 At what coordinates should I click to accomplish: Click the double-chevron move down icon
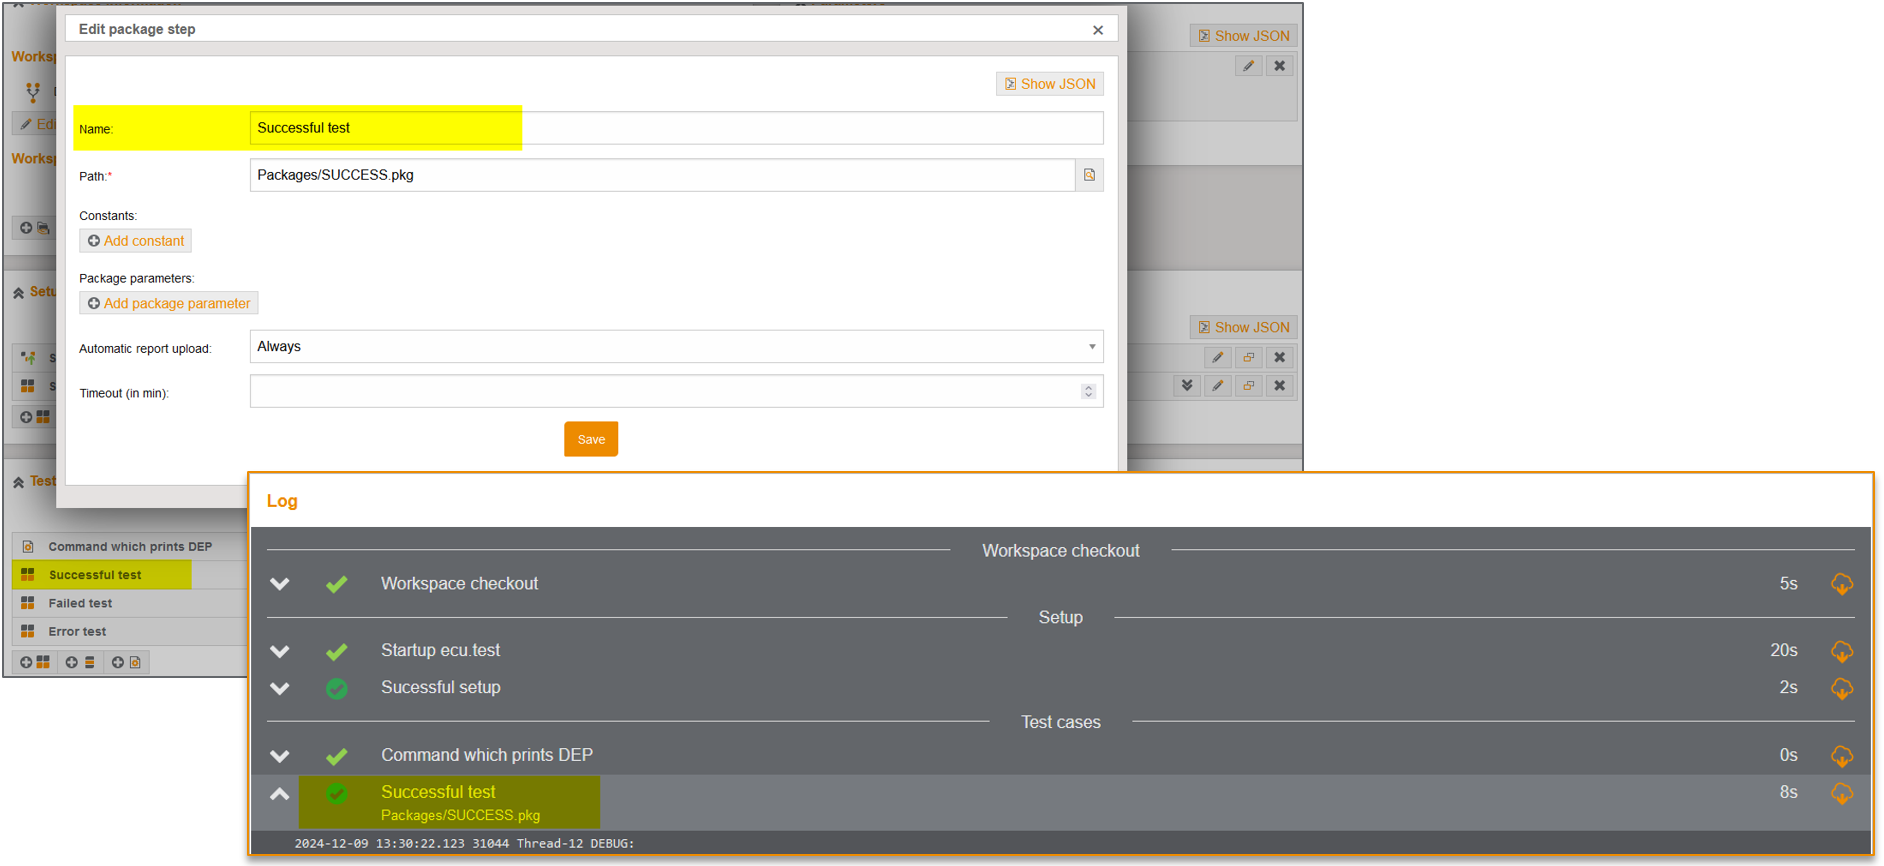click(1186, 386)
